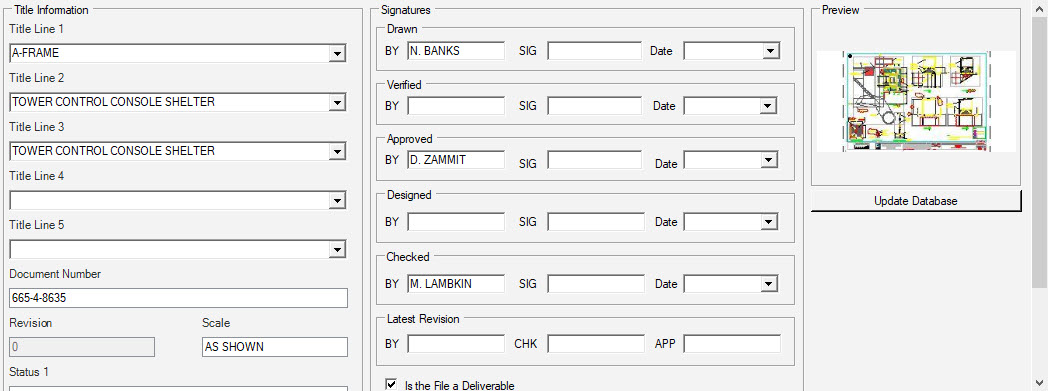Open the empty Title Line 4 dropdown
This screenshot has height=391, width=1048.
[338, 201]
